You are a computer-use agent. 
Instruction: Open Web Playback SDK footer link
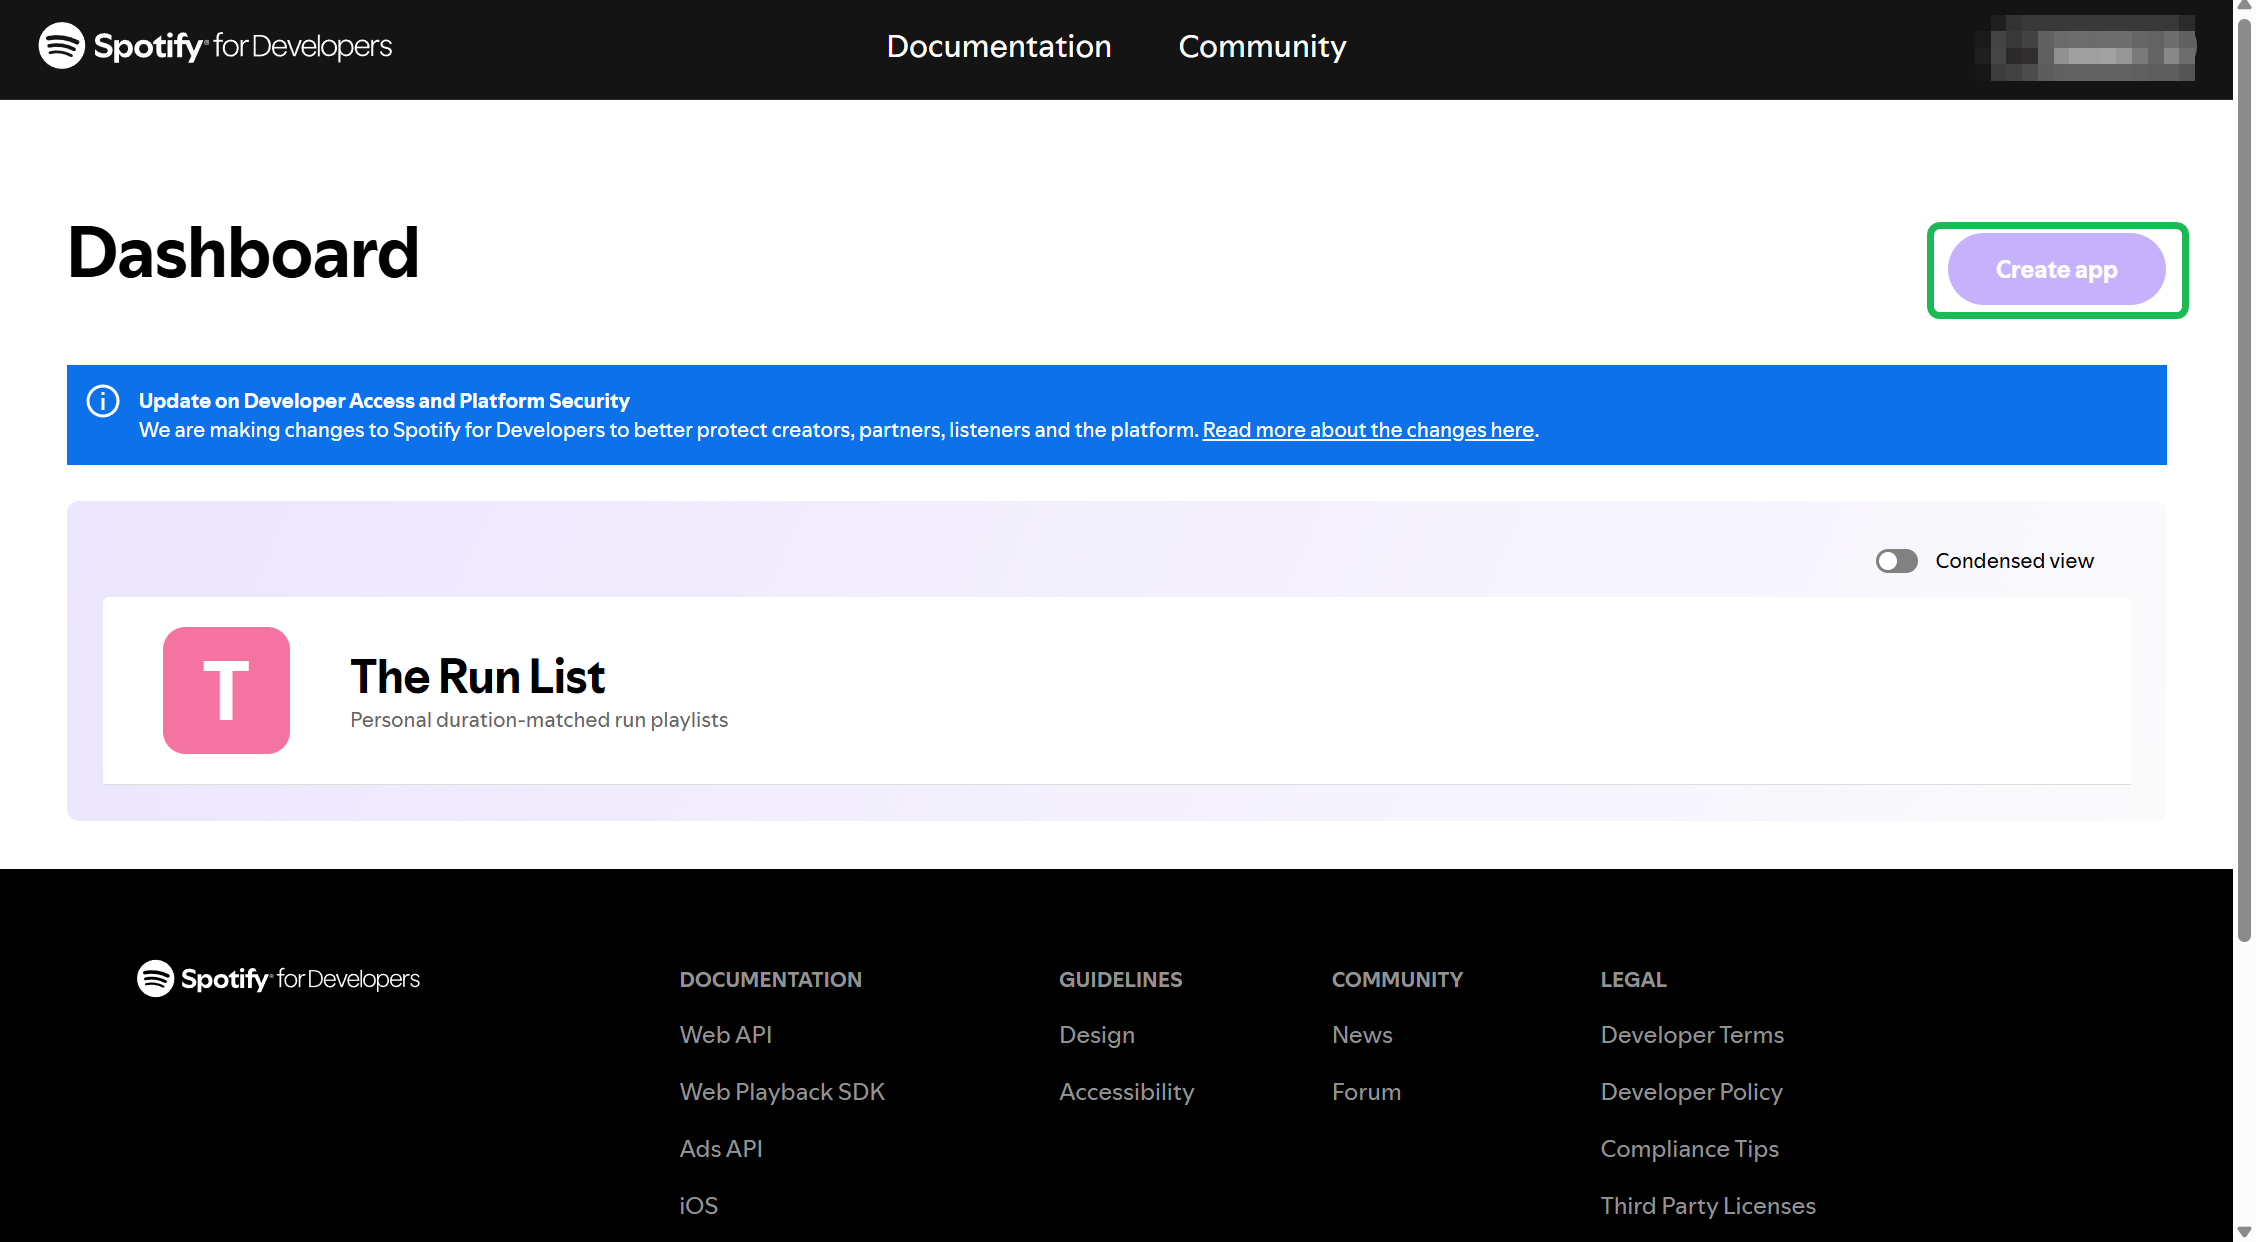pos(782,1092)
